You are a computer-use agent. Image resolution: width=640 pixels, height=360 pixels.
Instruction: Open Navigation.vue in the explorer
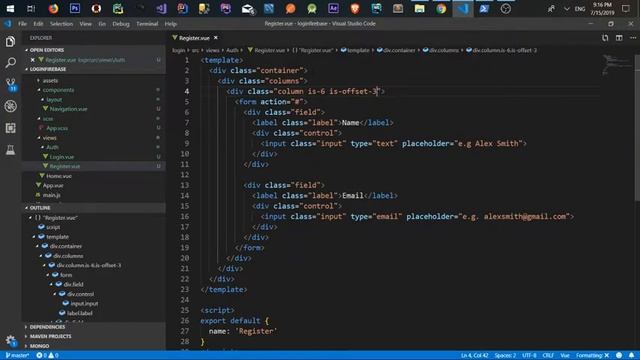coord(68,109)
